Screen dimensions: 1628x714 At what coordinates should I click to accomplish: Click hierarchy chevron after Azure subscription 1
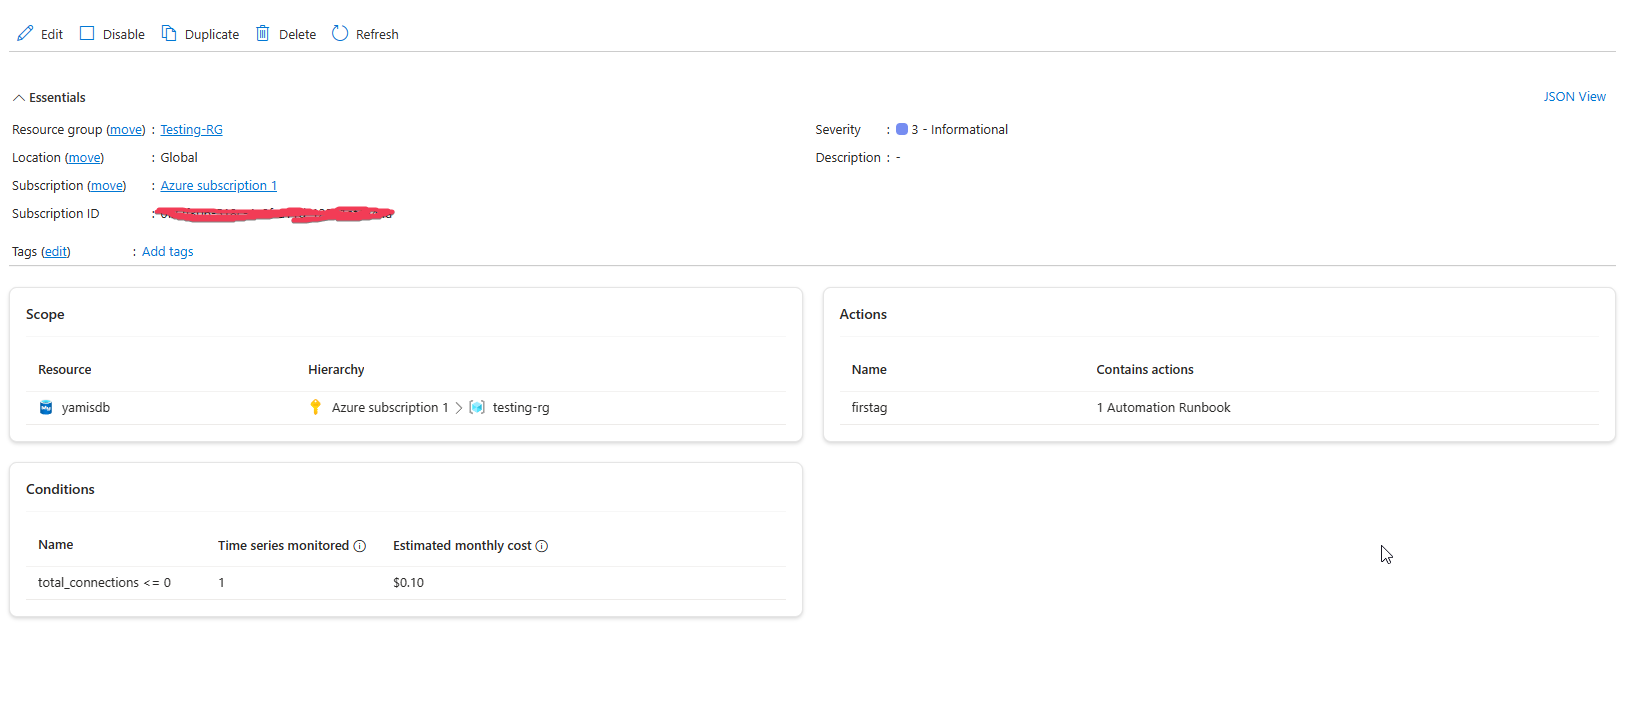[459, 408]
